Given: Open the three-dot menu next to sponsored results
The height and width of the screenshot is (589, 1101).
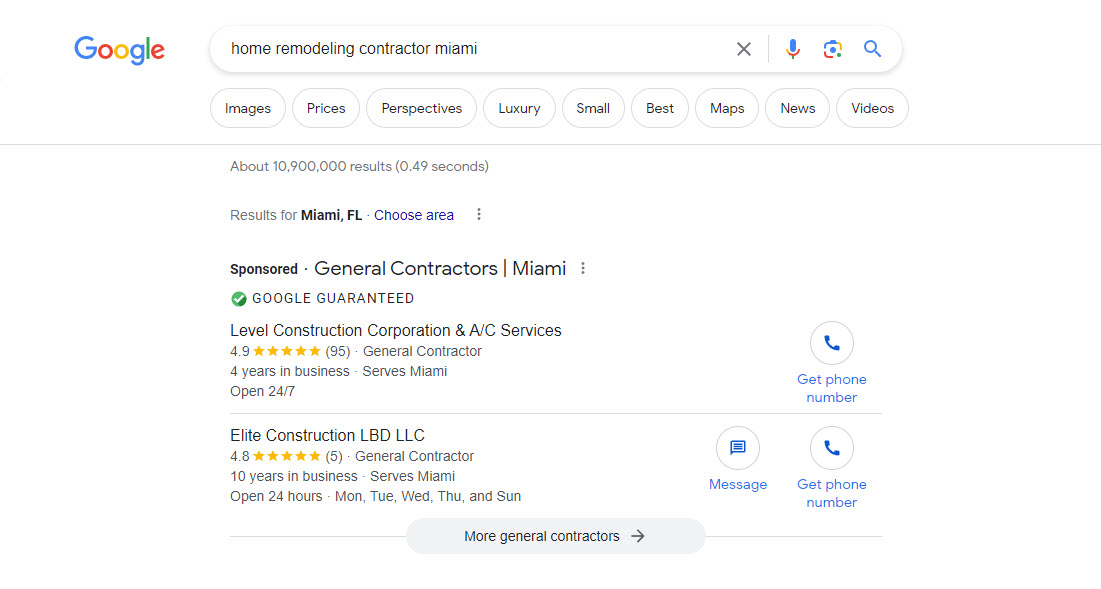Looking at the screenshot, I should (x=583, y=268).
